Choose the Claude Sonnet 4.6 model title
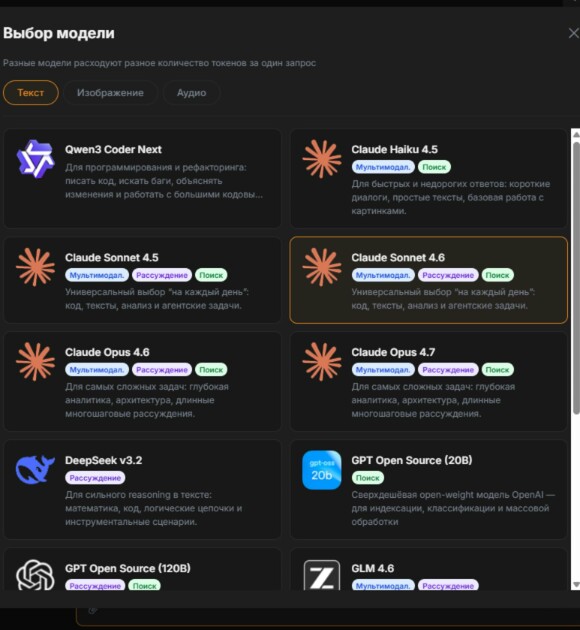The image size is (580, 630). pos(398,258)
